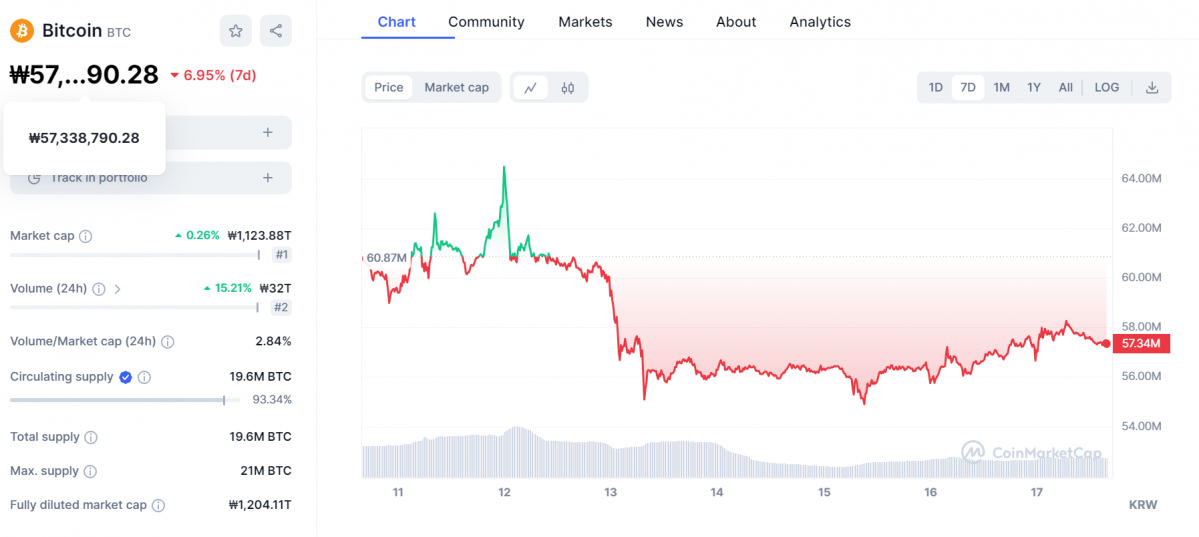
Task: Click plus icon on watchlist row
Action: tap(268, 132)
